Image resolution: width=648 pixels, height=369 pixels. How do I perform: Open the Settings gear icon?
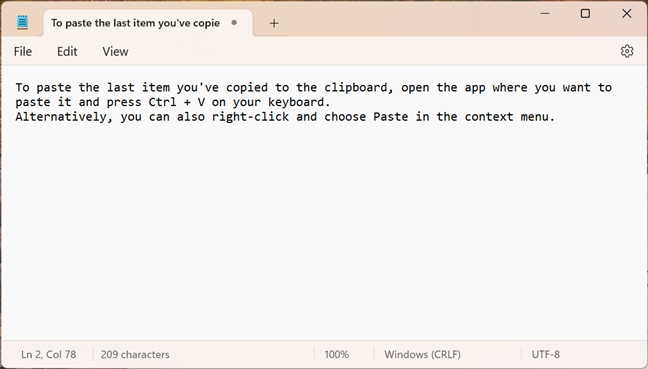pos(627,51)
